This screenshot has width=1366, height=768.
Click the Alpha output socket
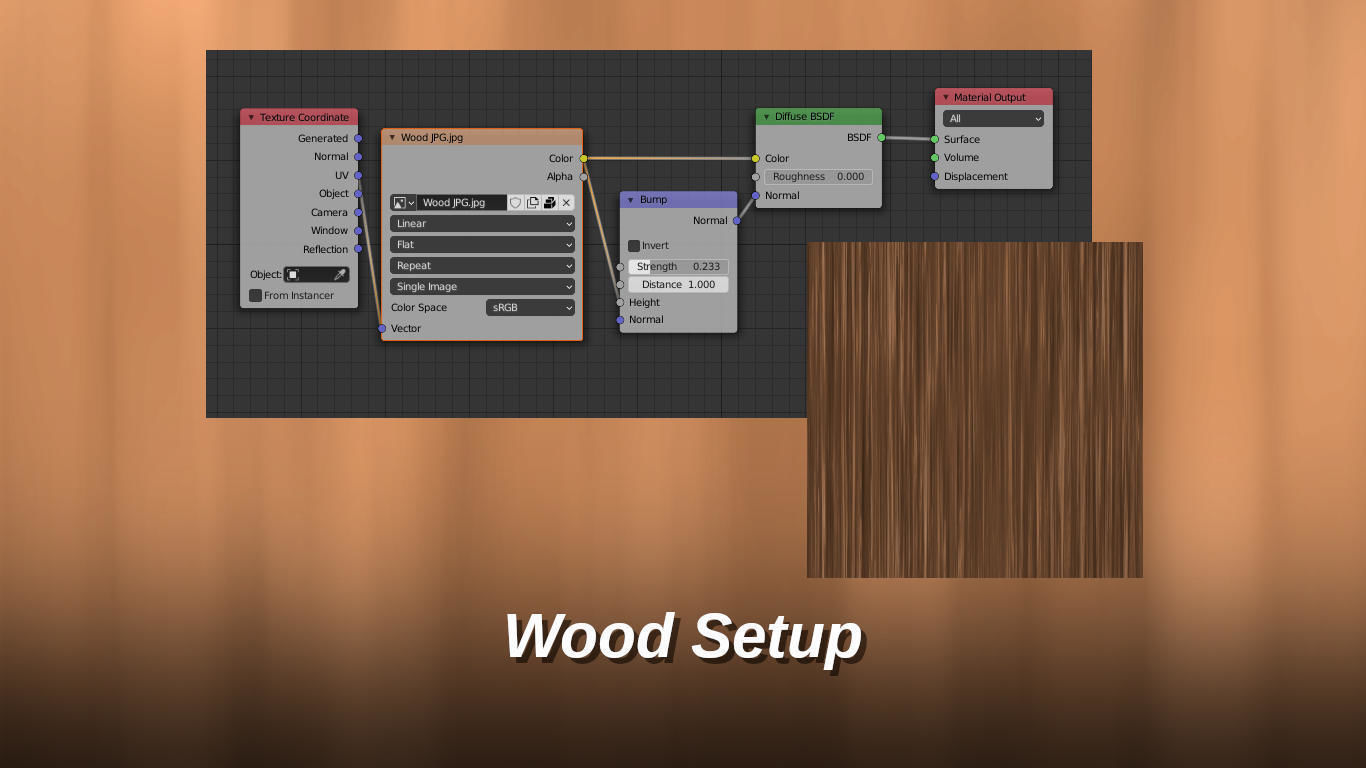[x=584, y=177]
